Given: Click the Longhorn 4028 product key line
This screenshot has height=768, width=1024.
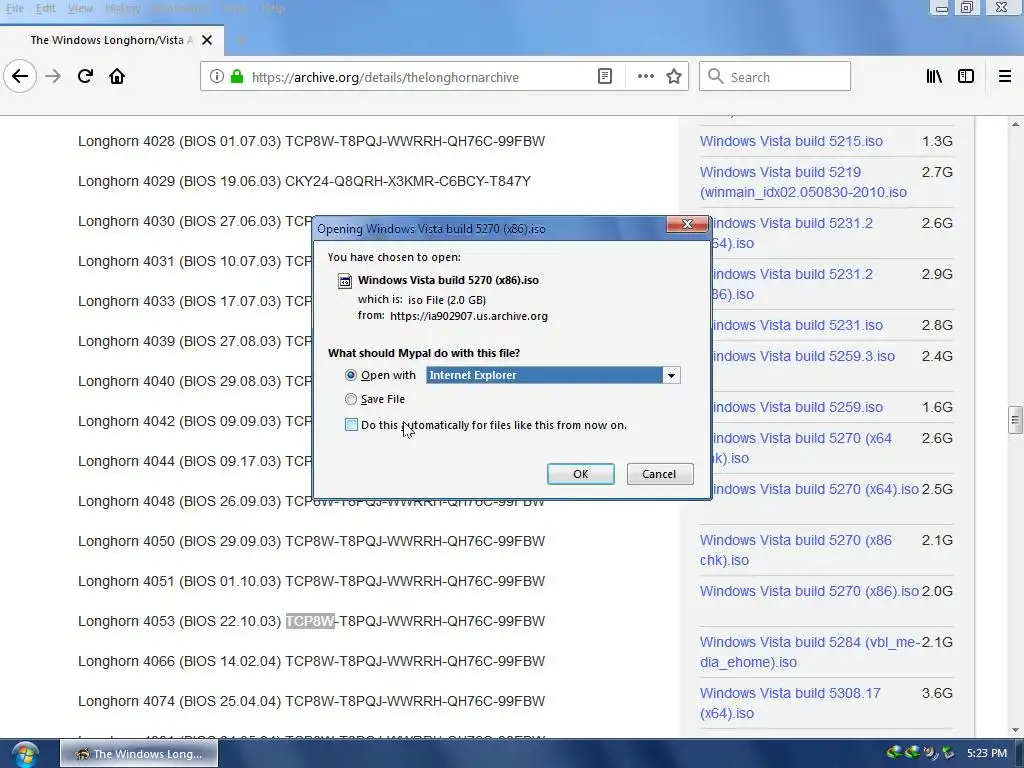Looking at the screenshot, I should click(312, 141).
